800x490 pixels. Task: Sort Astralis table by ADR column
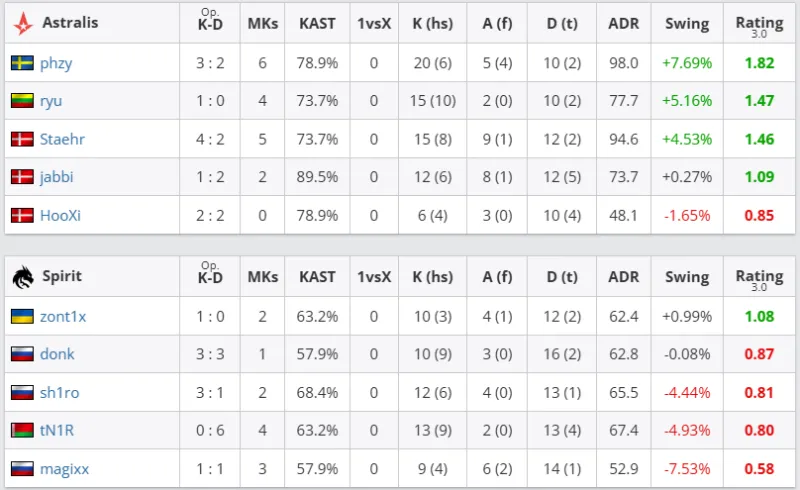623,23
